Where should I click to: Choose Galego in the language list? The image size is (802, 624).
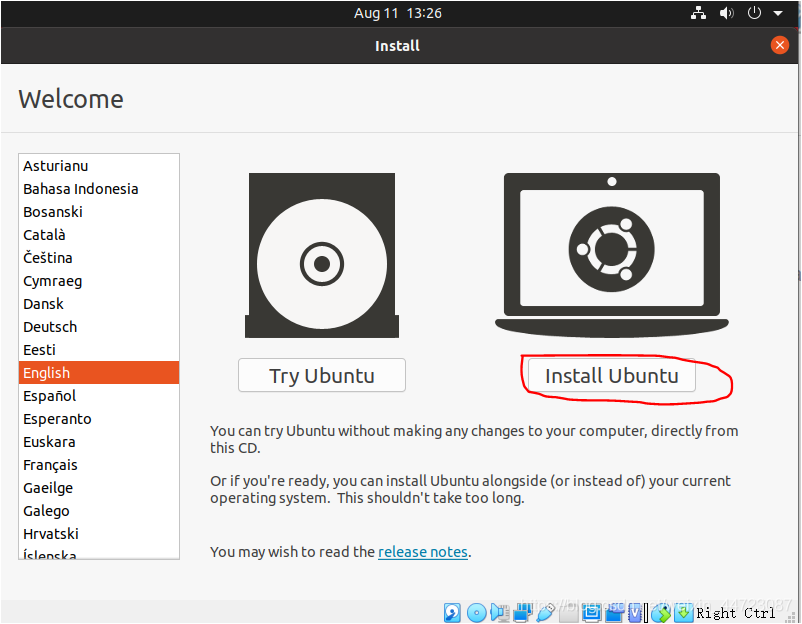pyautogui.click(x=99, y=511)
